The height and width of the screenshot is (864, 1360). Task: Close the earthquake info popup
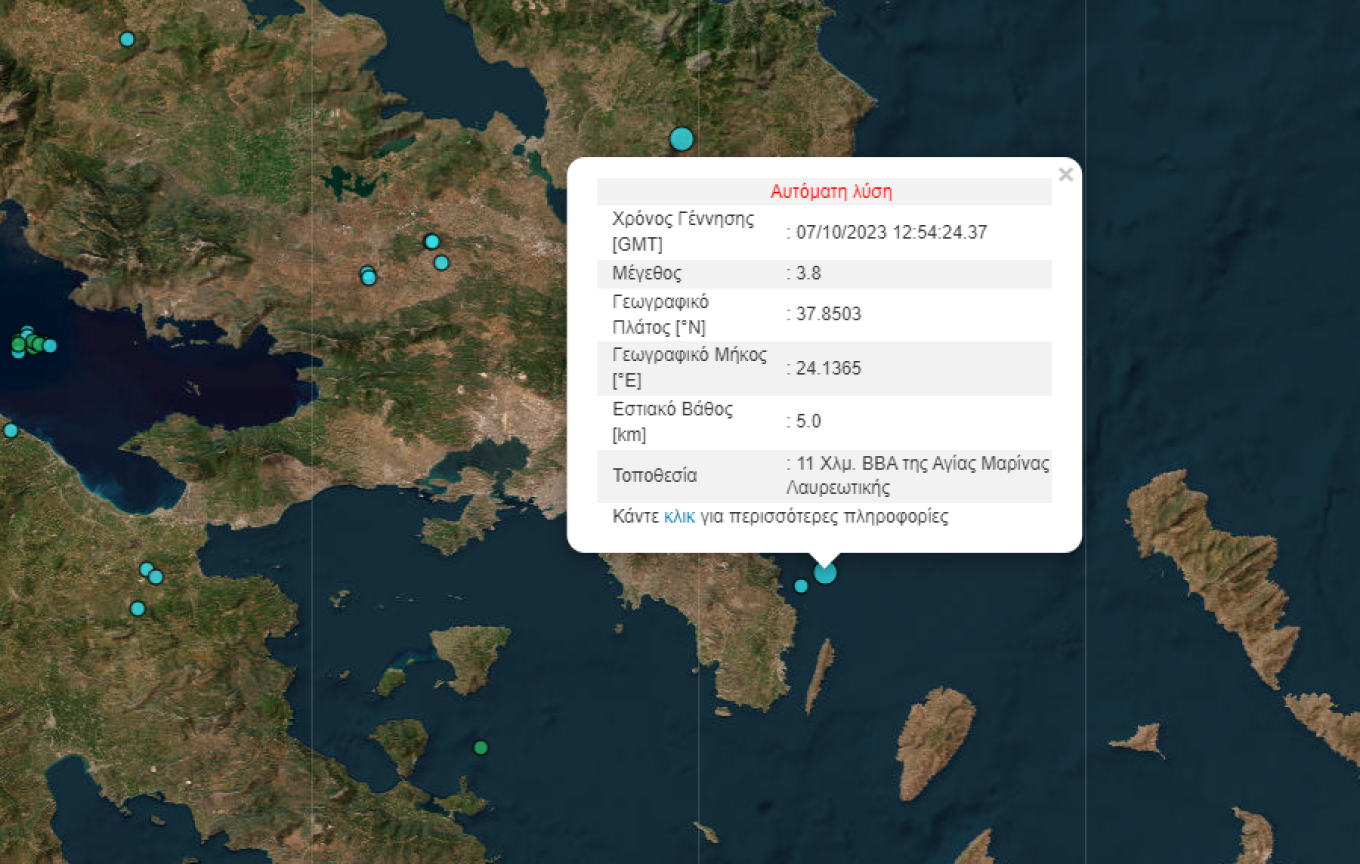[1065, 175]
